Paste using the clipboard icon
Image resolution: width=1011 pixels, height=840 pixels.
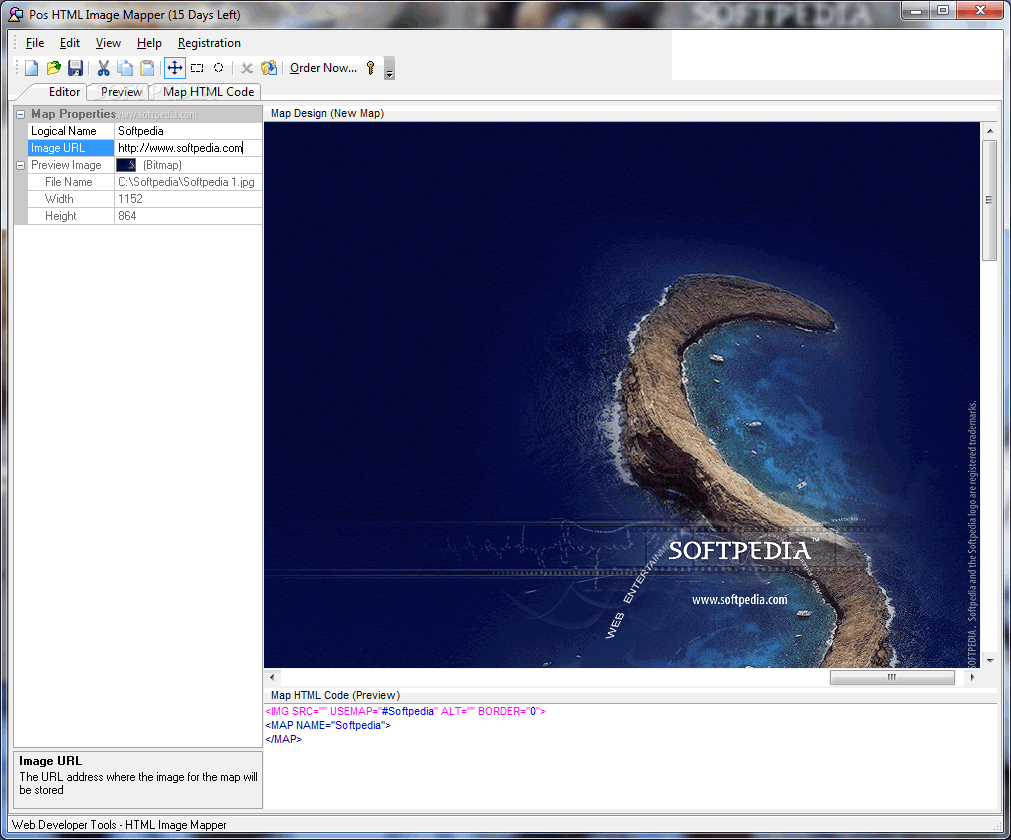[147, 68]
